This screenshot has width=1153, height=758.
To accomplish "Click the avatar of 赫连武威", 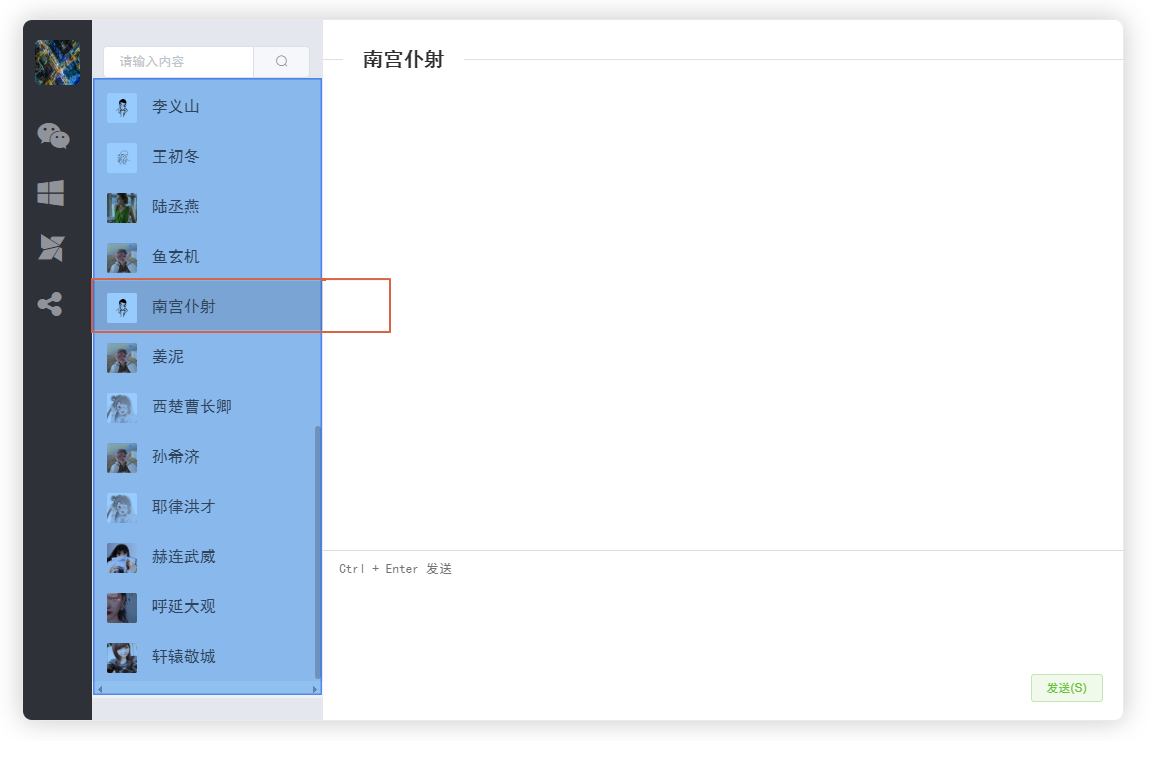I will click(x=121, y=557).
